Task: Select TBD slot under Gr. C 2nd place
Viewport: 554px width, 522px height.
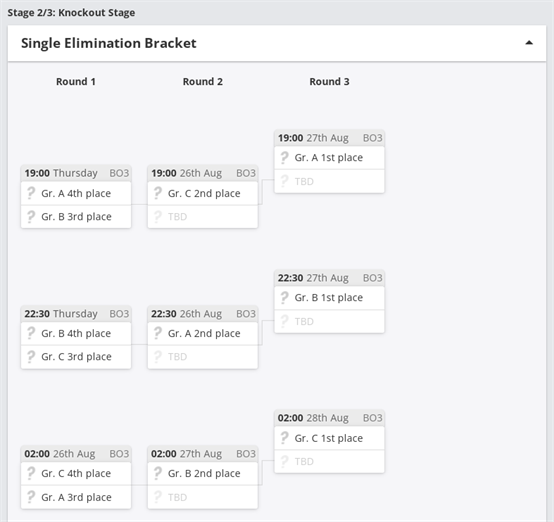Action: [x=203, y=217]
